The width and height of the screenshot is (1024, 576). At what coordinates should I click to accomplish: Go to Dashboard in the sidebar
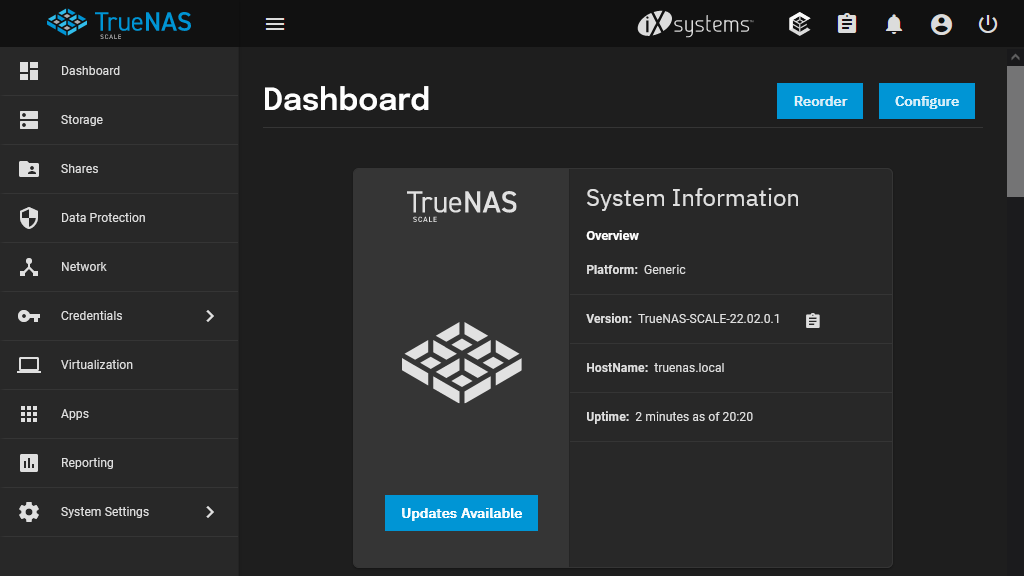tap(120, 71)
